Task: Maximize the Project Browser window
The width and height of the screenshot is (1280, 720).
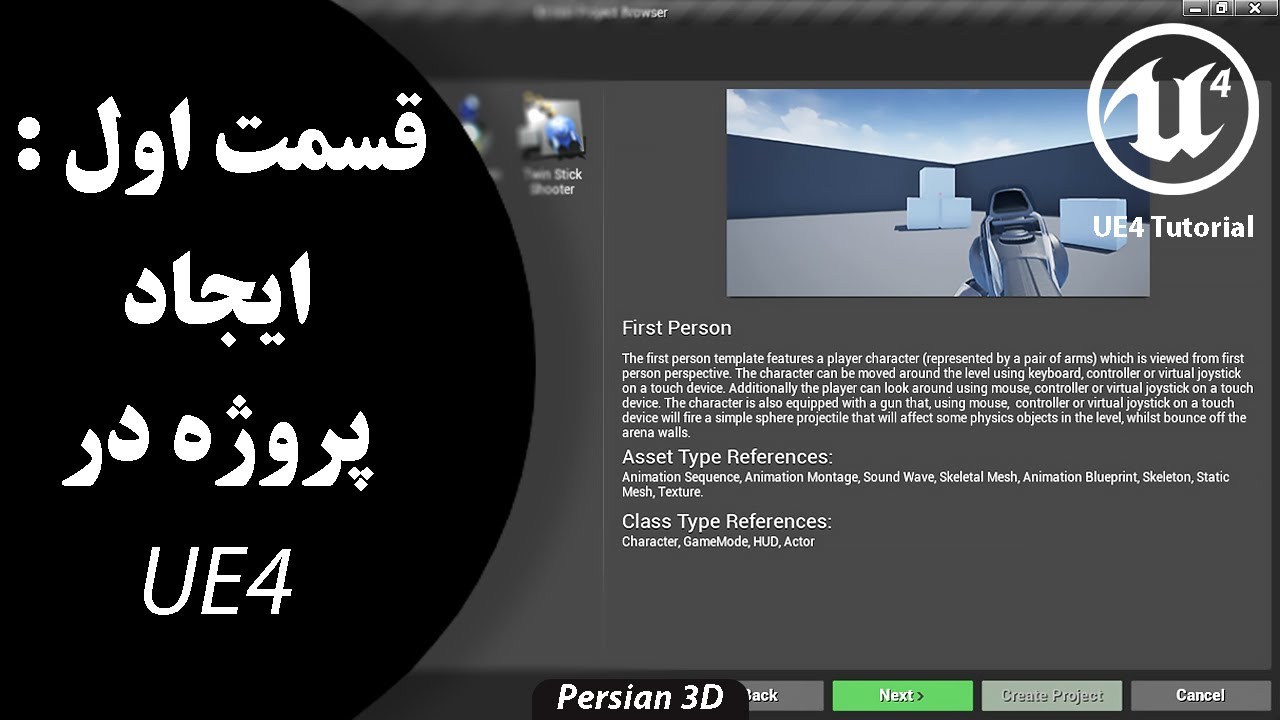Action: point(1221,8)
